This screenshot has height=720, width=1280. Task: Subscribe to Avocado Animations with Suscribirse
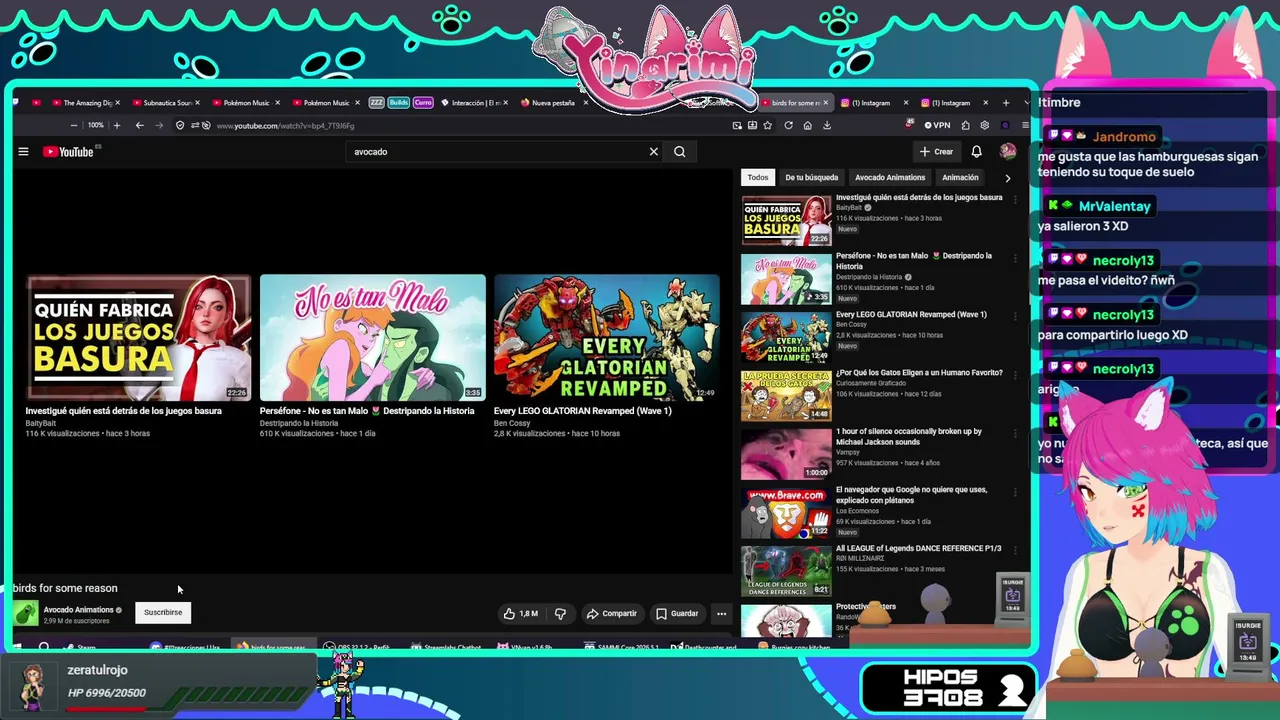[163, 612]
